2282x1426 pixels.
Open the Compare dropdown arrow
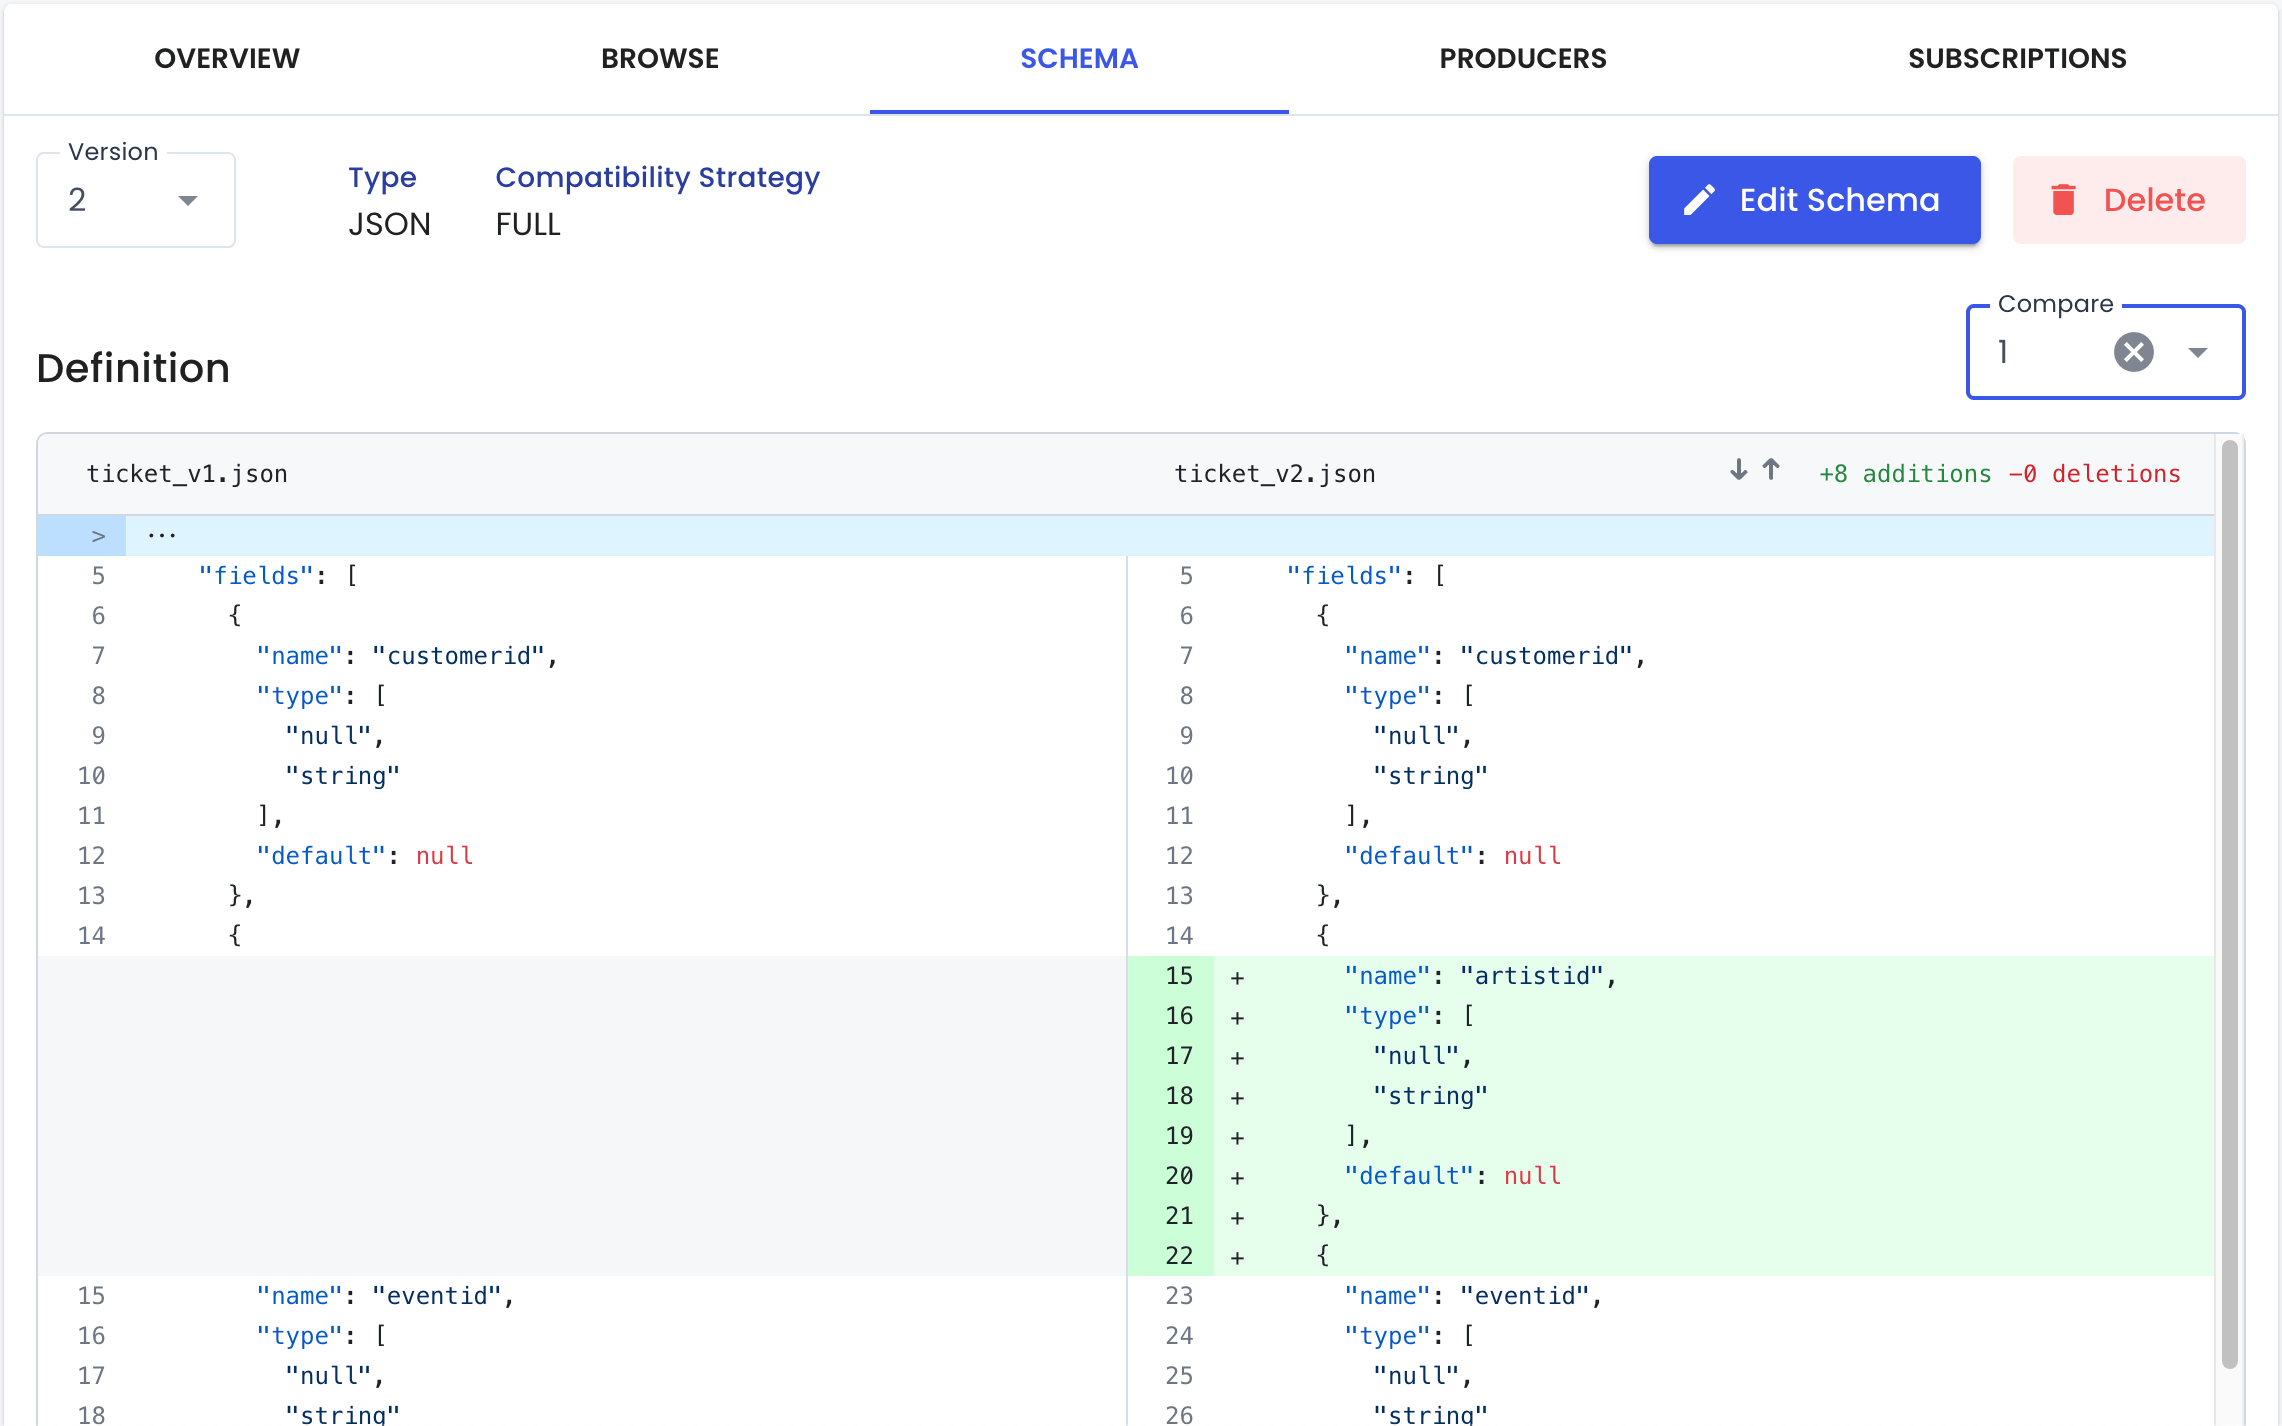2197,352
